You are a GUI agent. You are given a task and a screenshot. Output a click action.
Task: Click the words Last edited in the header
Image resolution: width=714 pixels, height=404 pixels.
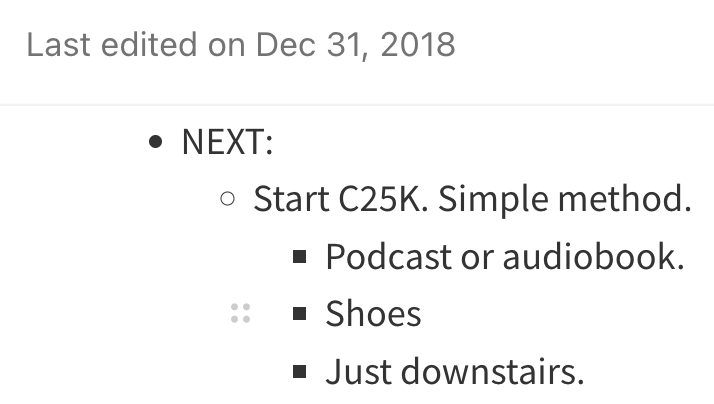pos(112,45)
